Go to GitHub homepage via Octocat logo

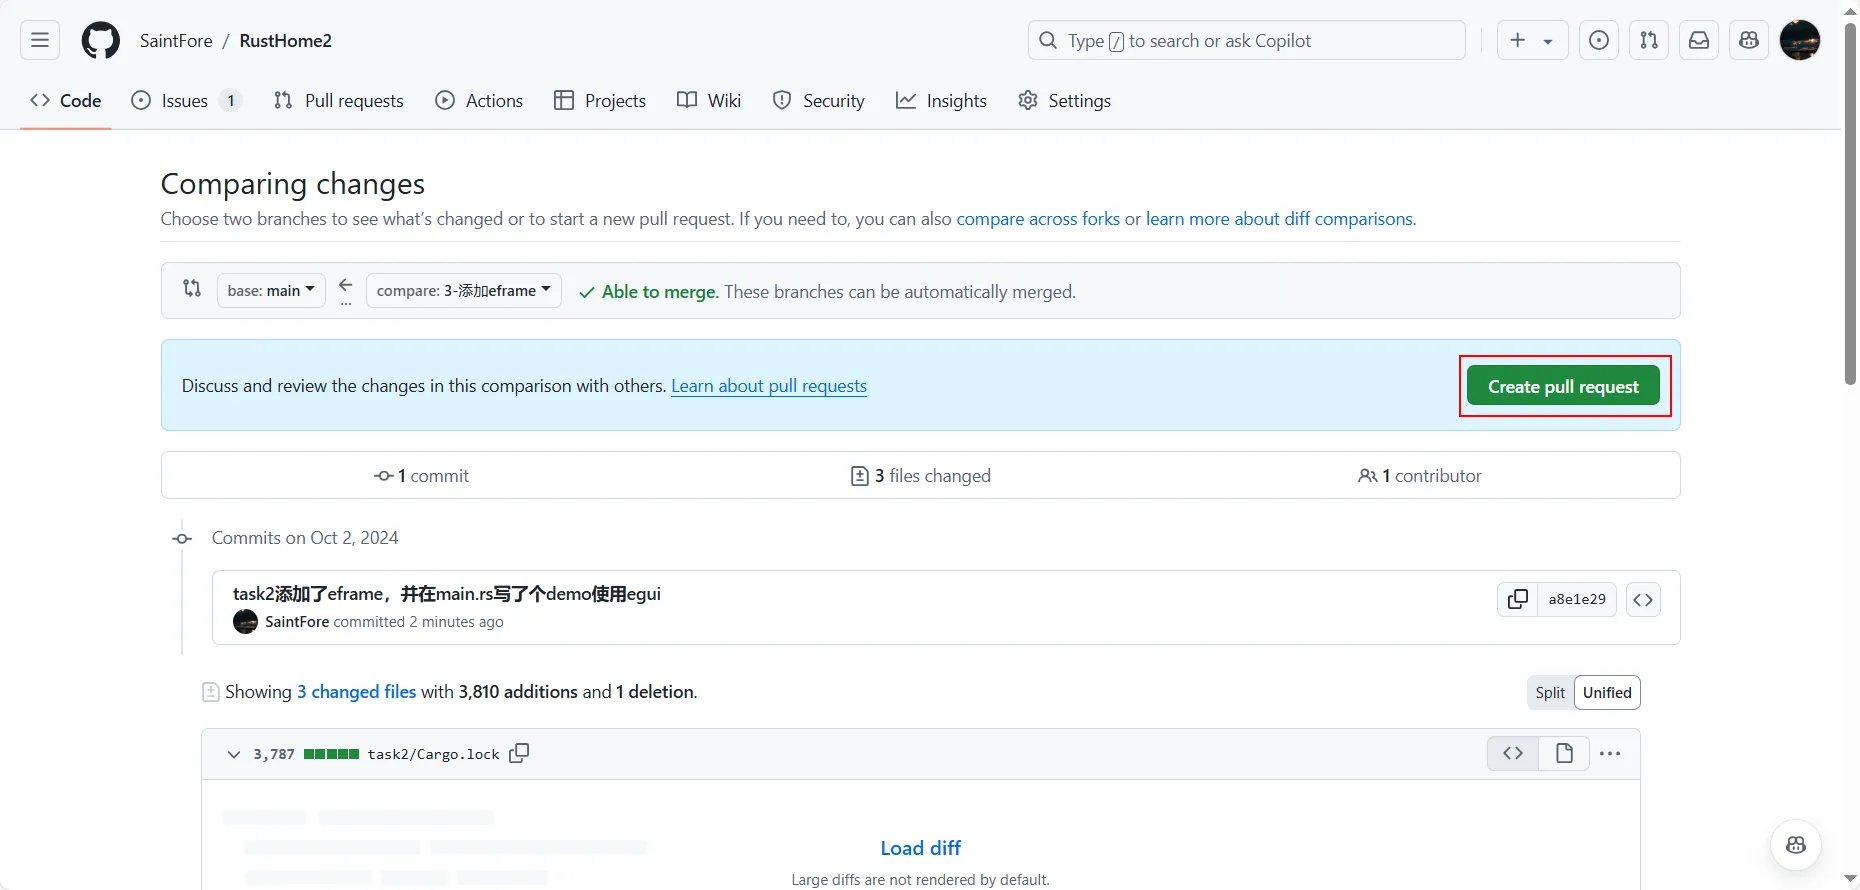[x=100, y=41]
